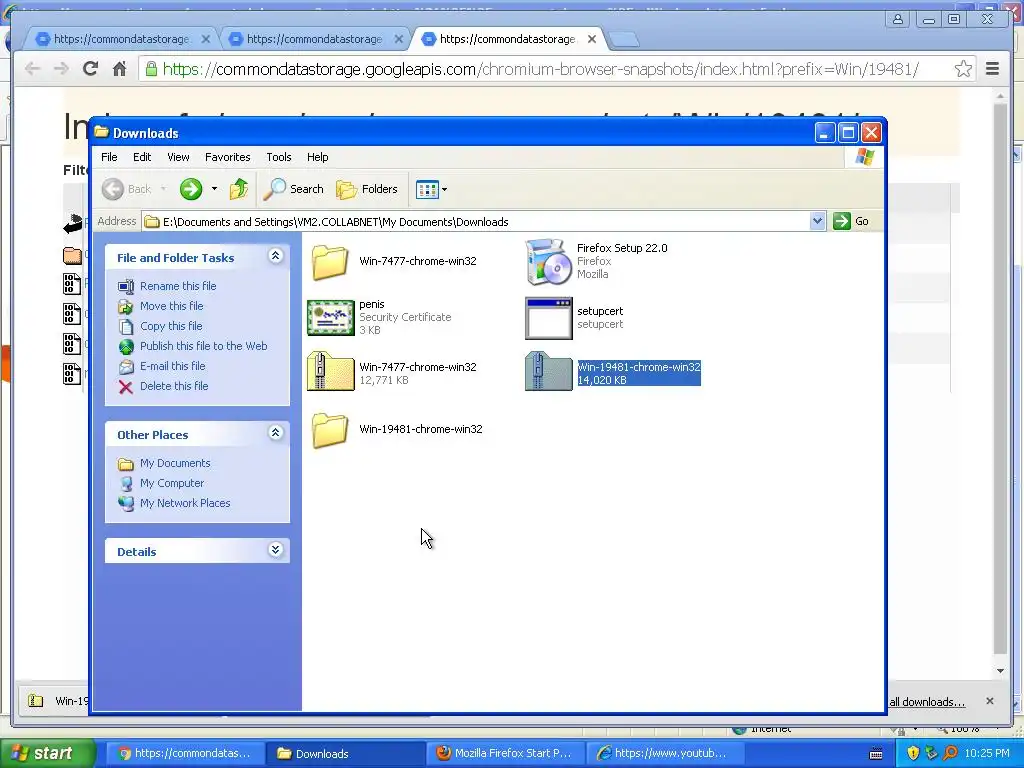Expand the address bar dropdown arrow

[x=817, y=221]
